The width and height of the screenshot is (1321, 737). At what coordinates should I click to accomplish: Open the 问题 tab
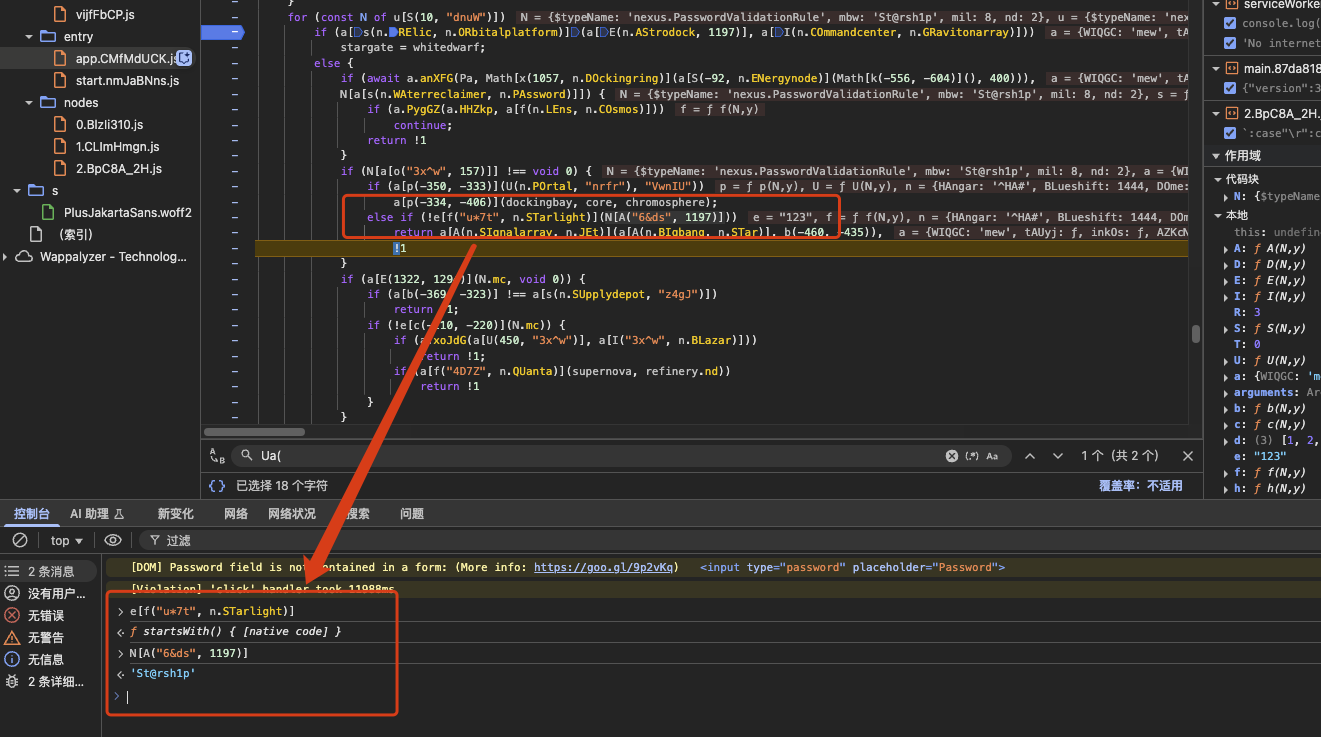click(412, 514)
